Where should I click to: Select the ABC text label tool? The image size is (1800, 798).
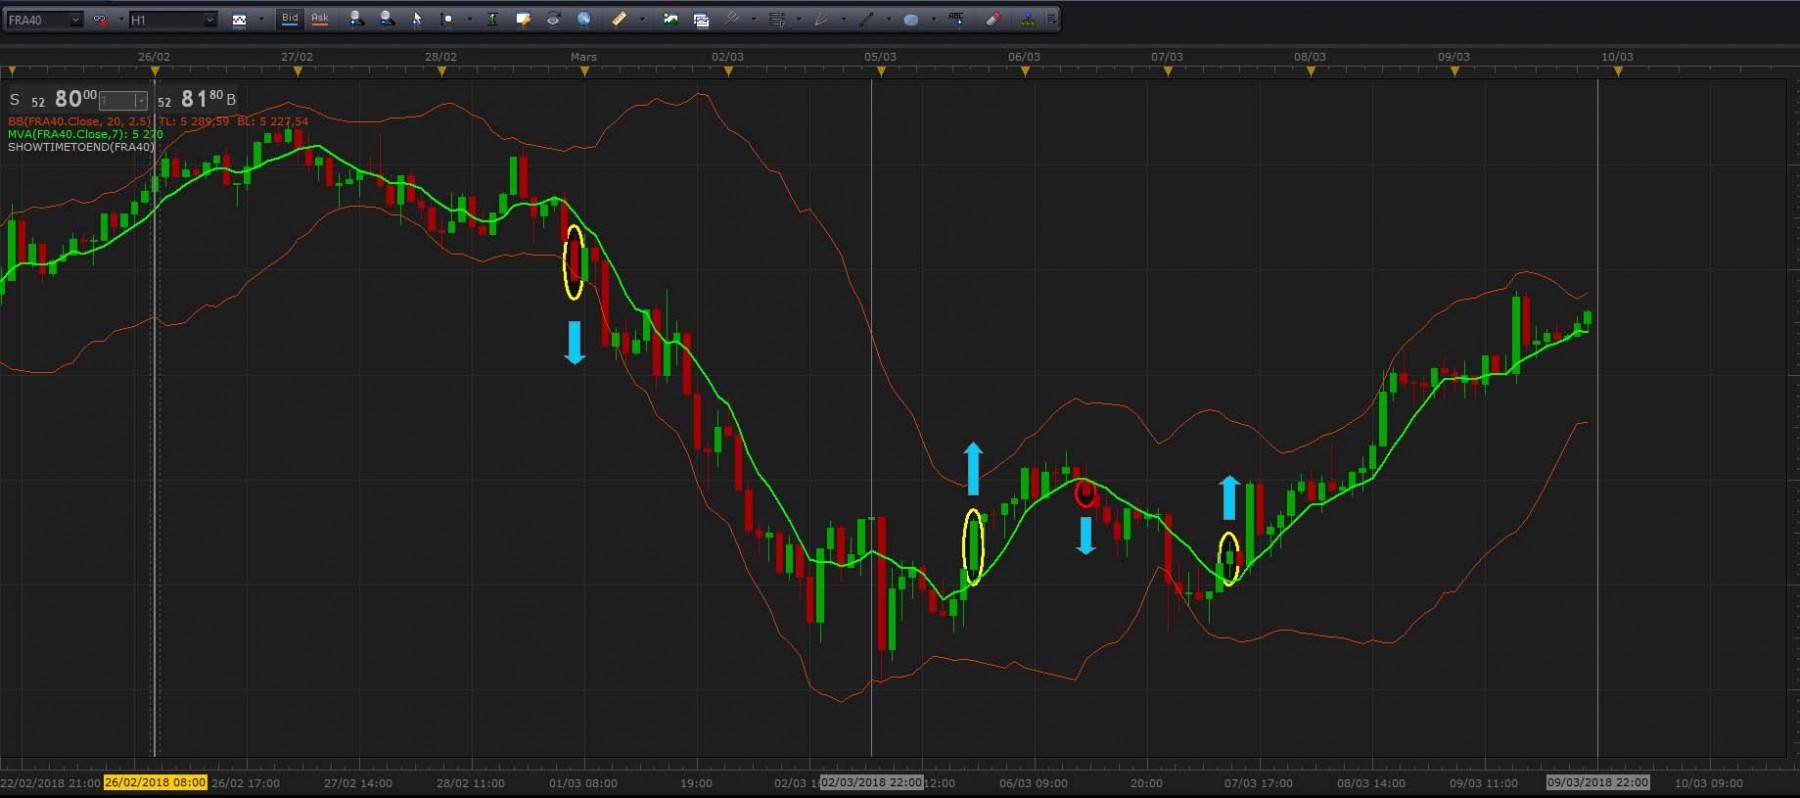tap(957, 19)
